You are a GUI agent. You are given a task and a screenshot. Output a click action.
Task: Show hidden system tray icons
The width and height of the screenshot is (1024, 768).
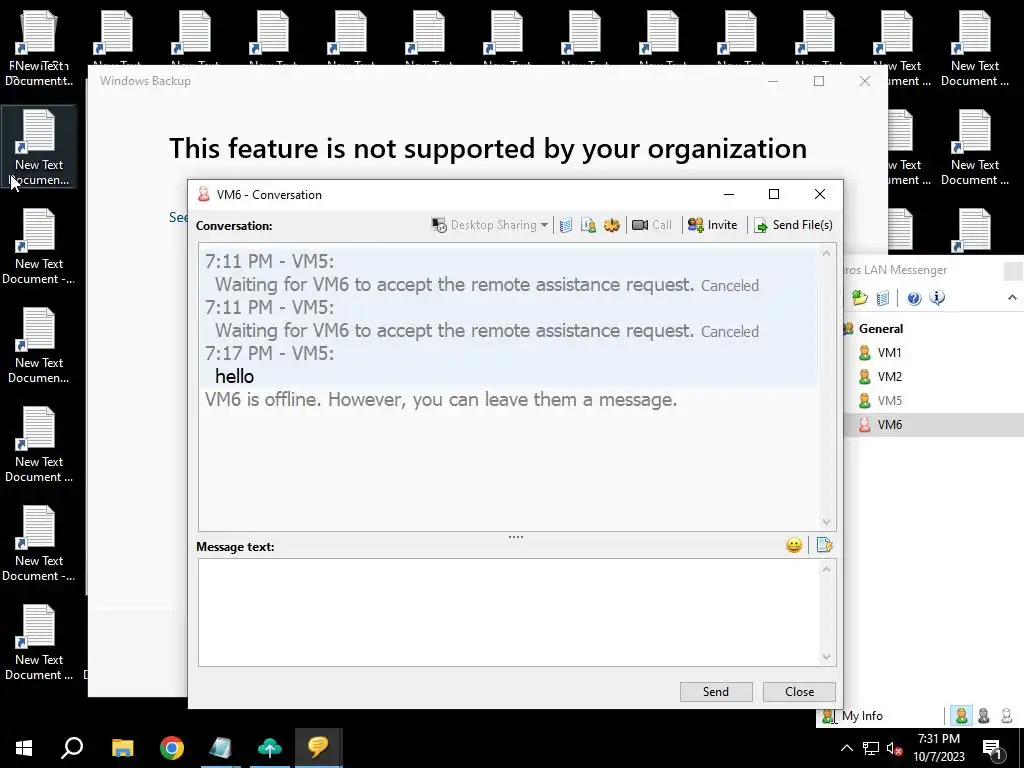pyautogui.click(x=846, y=748)
